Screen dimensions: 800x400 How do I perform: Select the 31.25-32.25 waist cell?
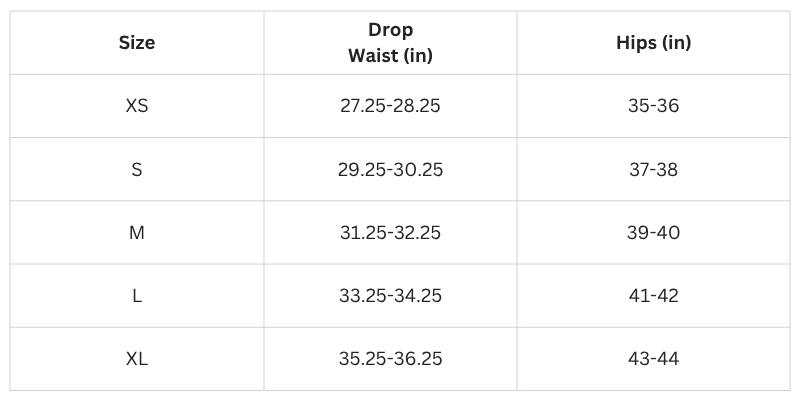point(390,233)
